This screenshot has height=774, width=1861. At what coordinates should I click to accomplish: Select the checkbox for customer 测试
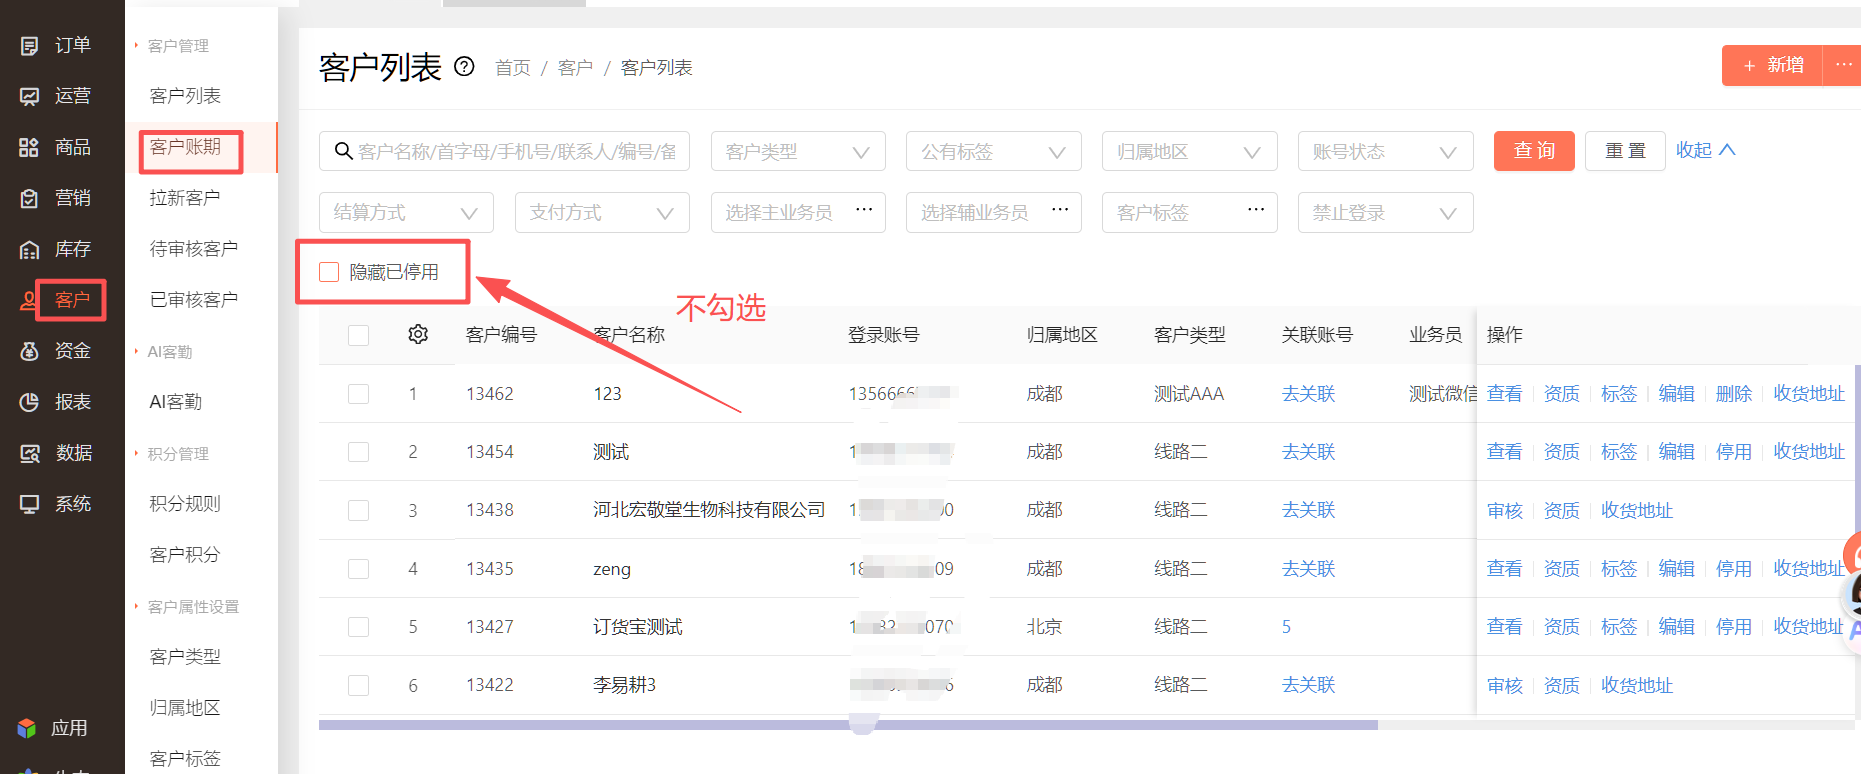point(358,452)
